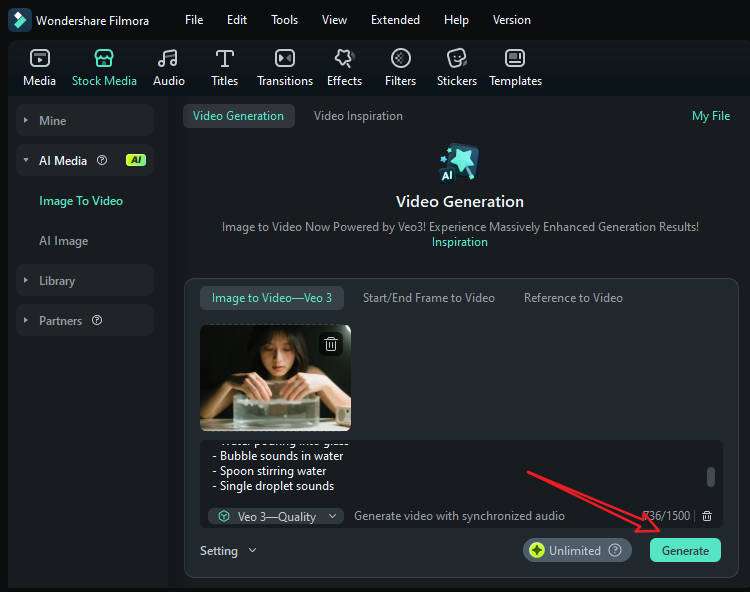This screenshot has width=750, height=592.
Task: Open the Veo 3—Quality model dropdown
Action: point(276,516)
